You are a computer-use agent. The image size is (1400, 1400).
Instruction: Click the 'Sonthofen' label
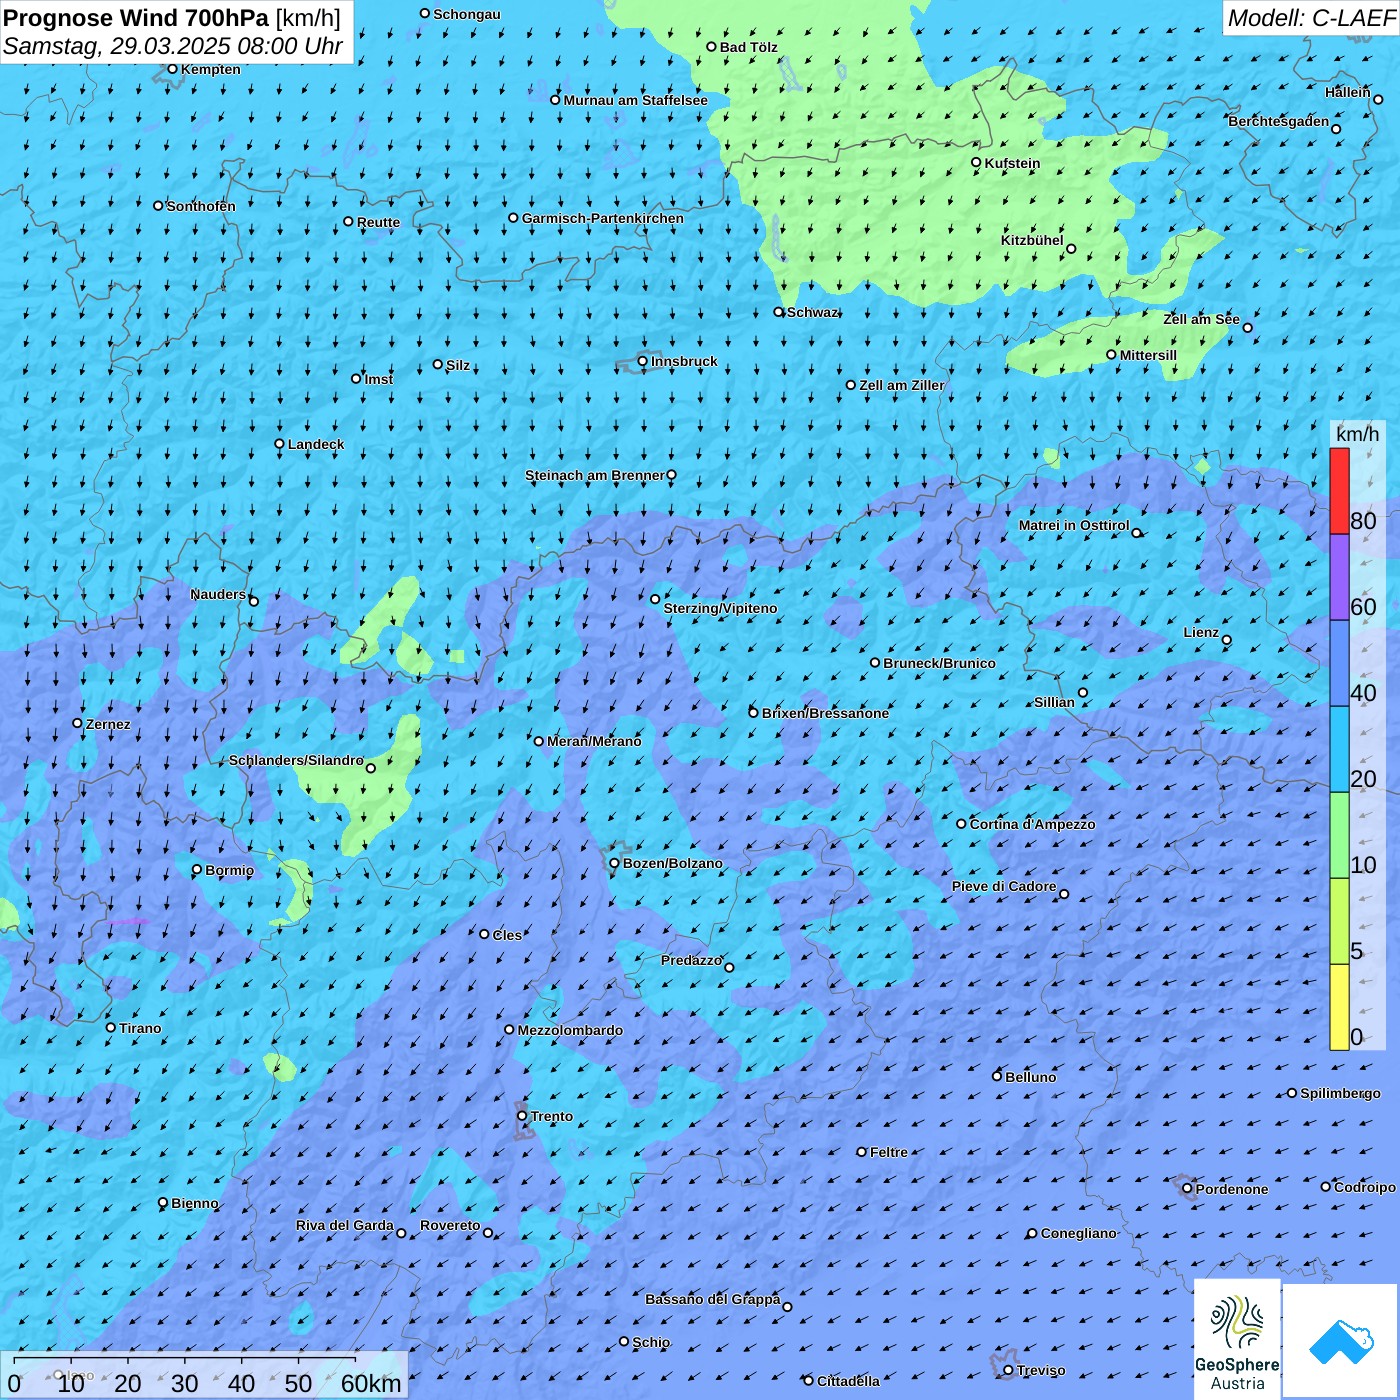coord(201,206)
